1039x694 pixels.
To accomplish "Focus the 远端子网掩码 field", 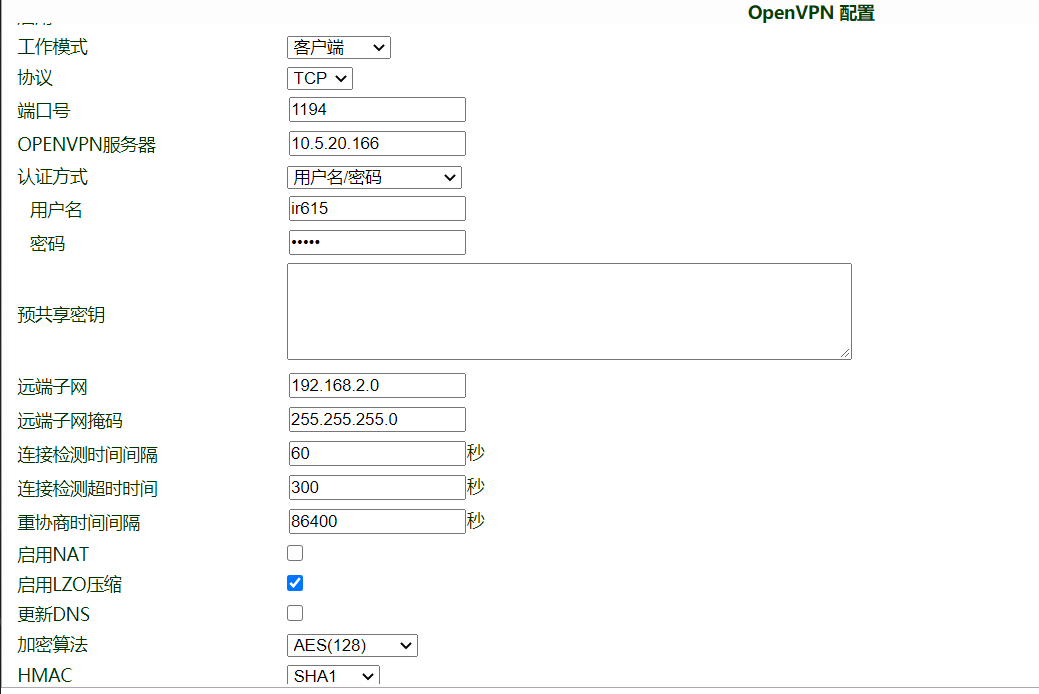I will 376,420.
